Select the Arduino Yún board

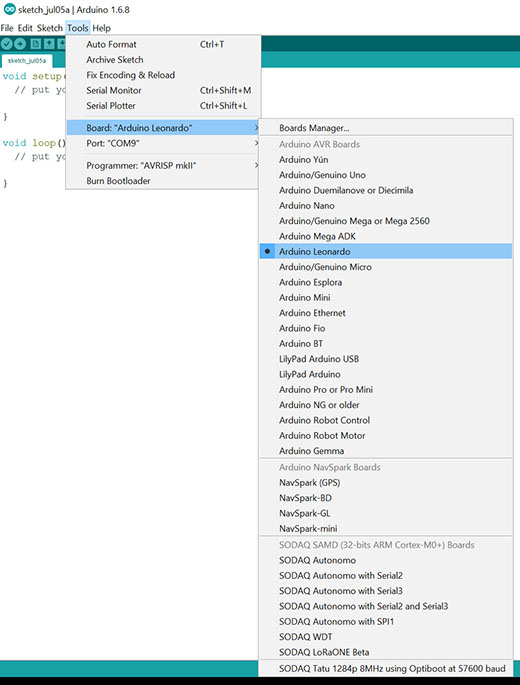(x=386, y=159)
